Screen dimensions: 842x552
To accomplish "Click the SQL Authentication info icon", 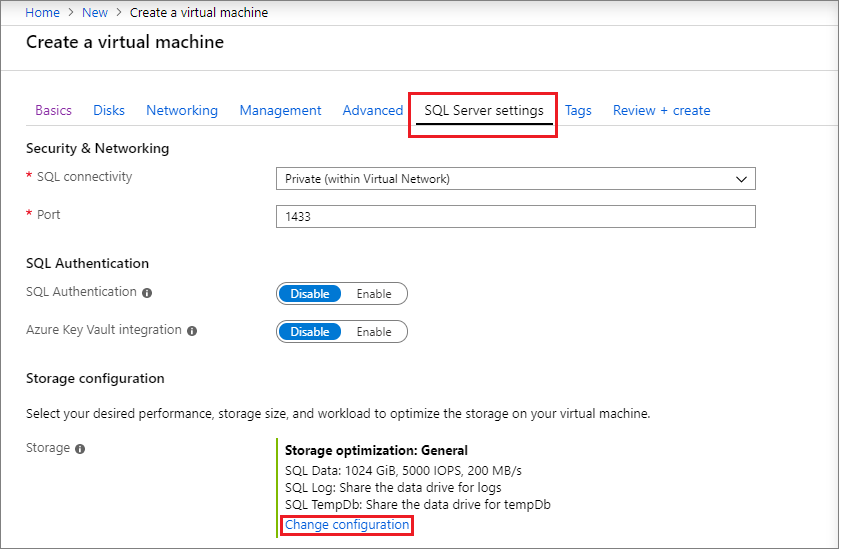I will (147, 293).
